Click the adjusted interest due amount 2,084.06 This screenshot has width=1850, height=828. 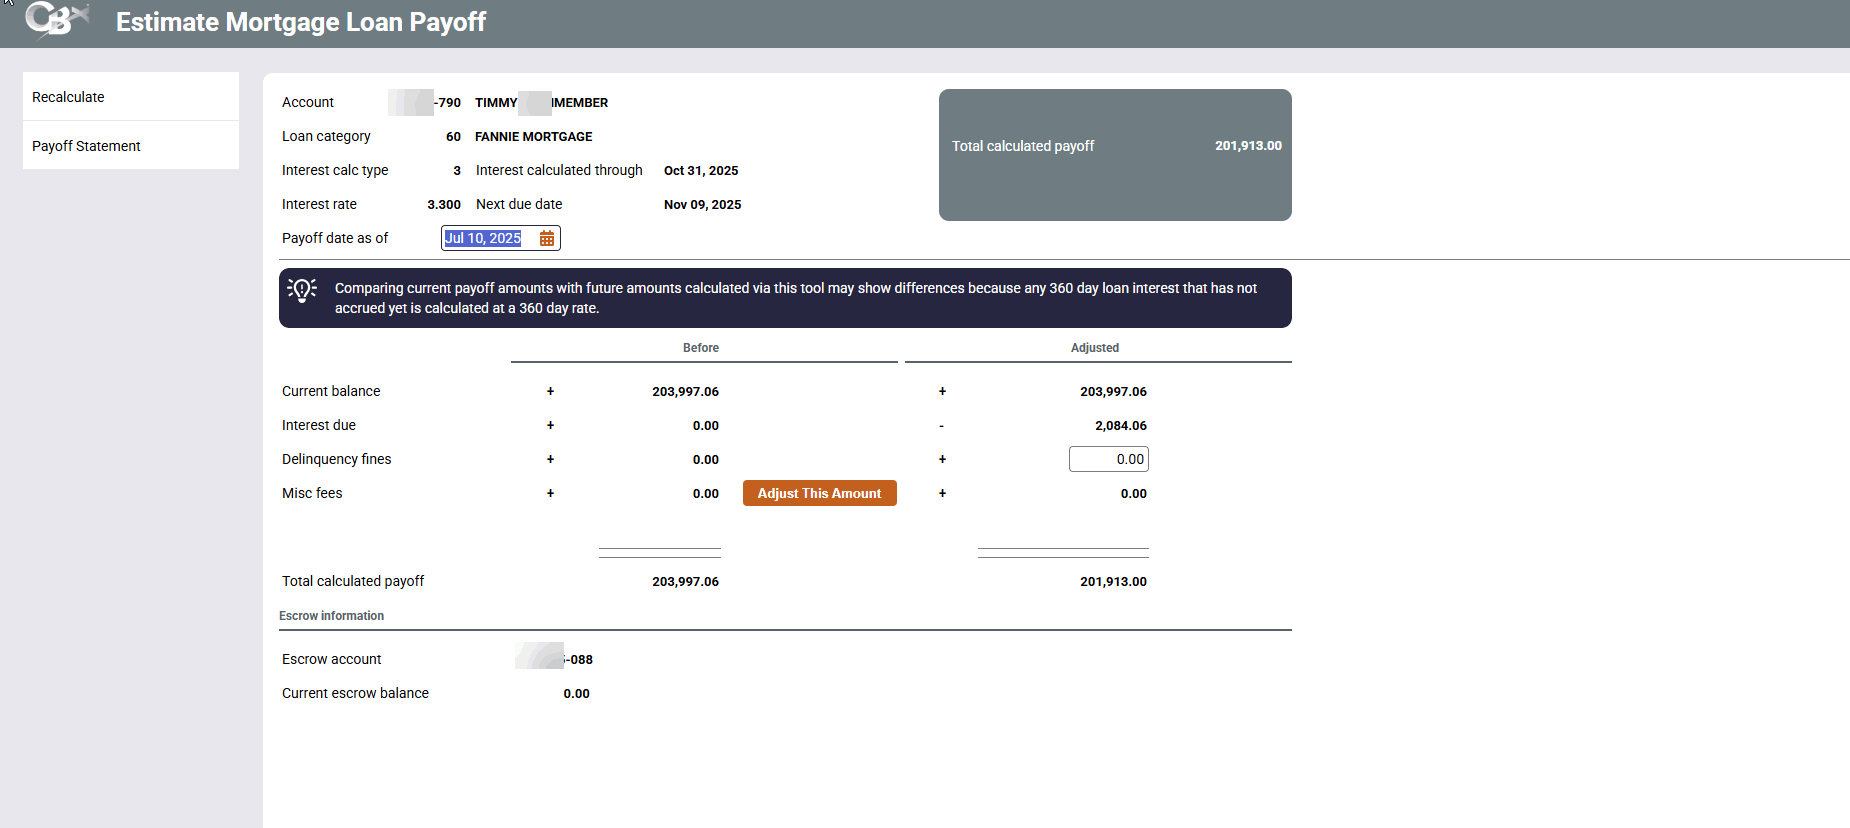(x=1120, y=426)
